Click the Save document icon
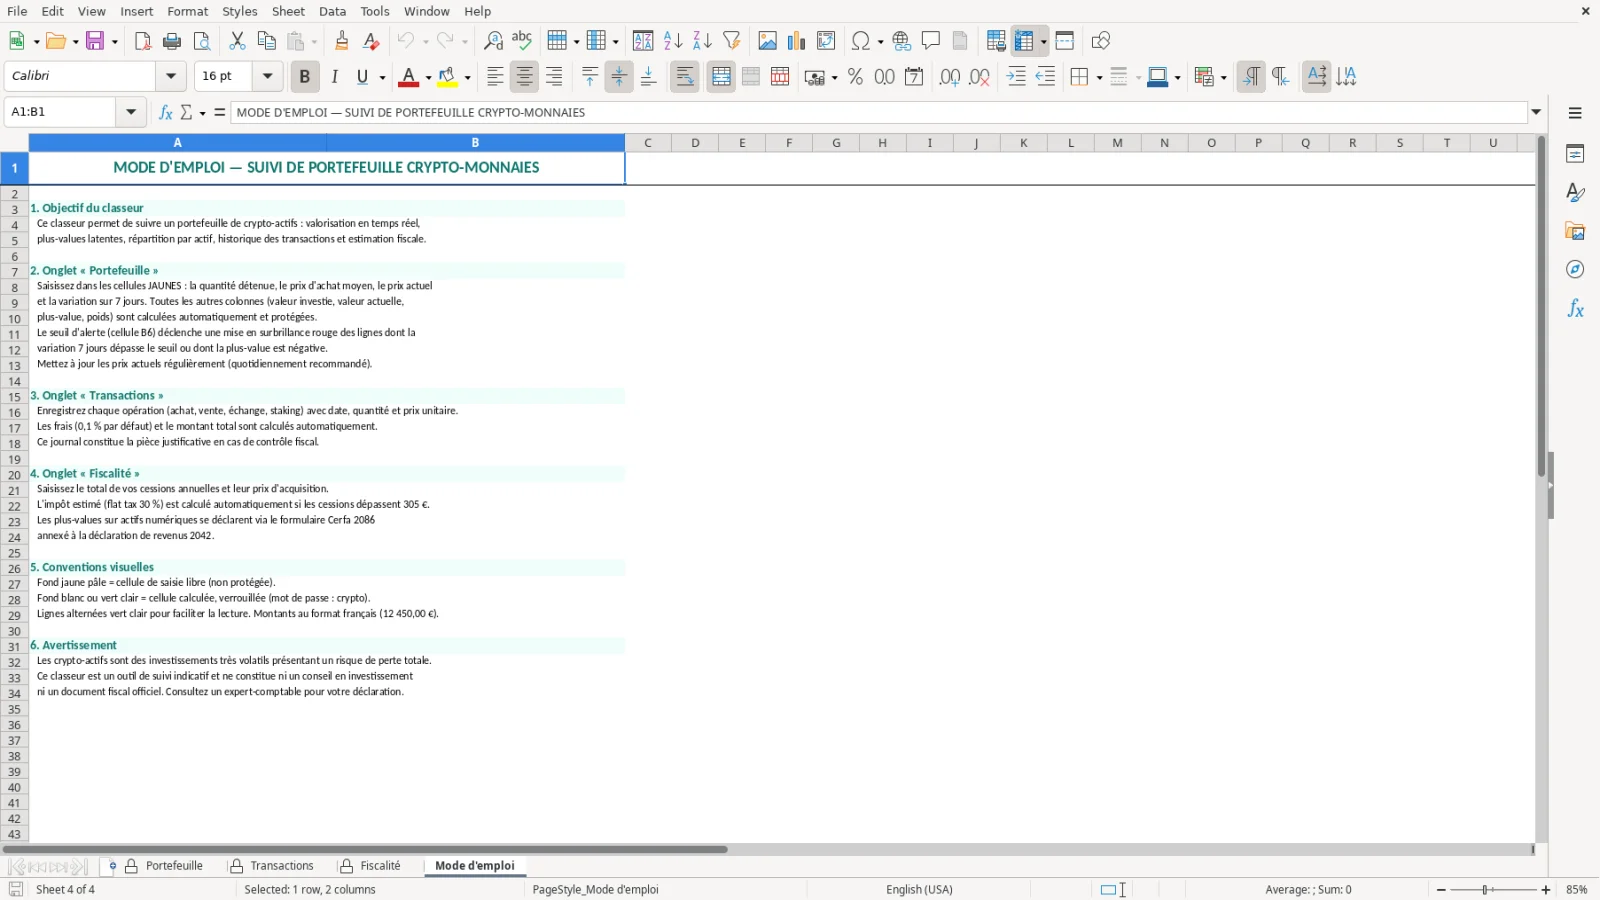Screen dimensions: 1600x900 96,41
